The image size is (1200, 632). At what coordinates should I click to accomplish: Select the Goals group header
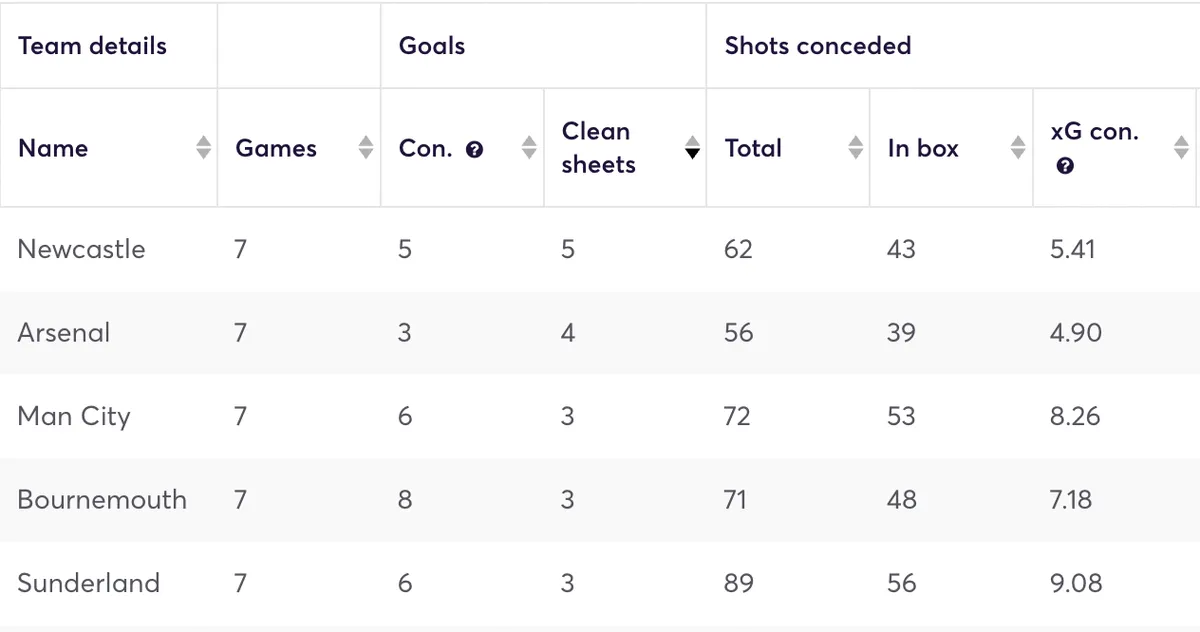(432, 46)
